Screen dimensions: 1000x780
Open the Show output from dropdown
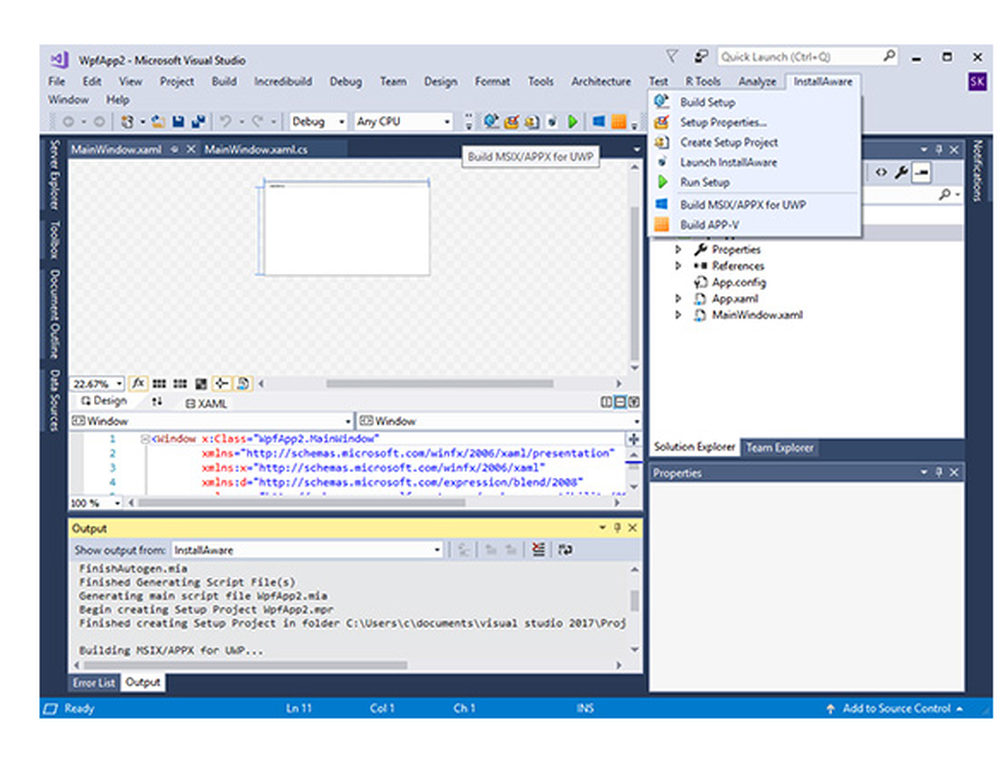(x=437, y=550)
